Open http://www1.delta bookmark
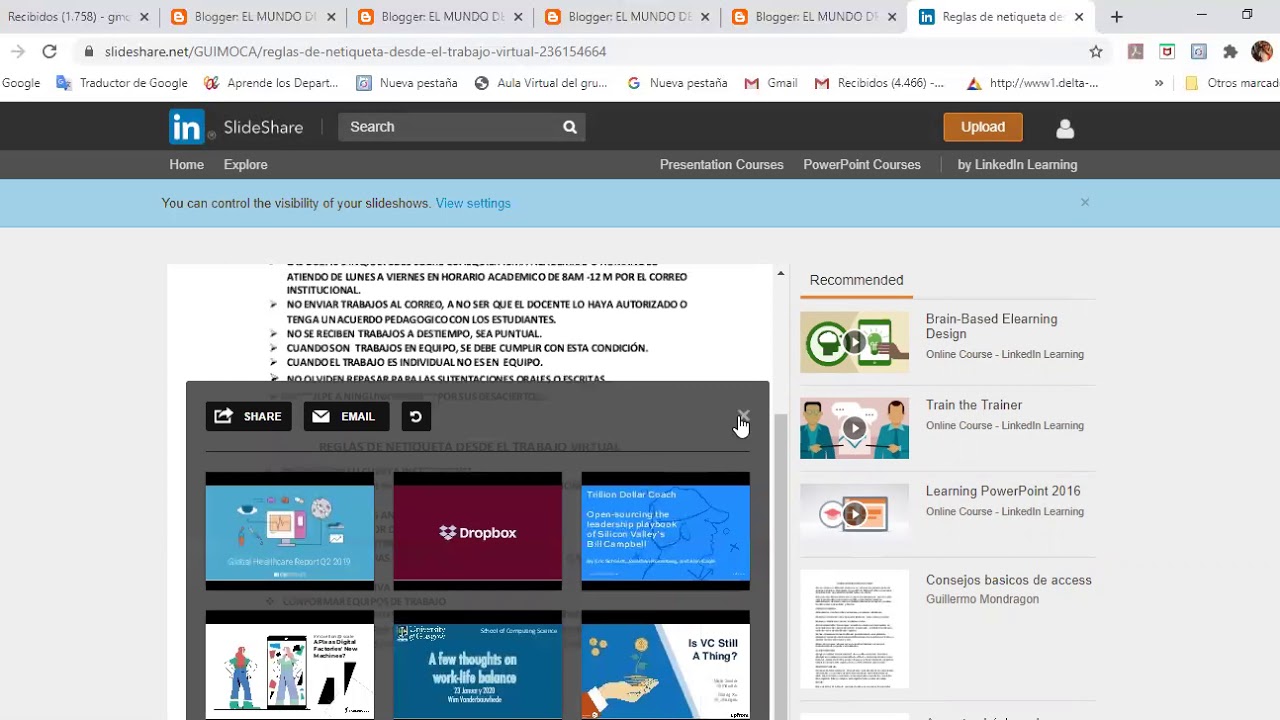Screen dimensions: 1280x720 click(1033, 83)
